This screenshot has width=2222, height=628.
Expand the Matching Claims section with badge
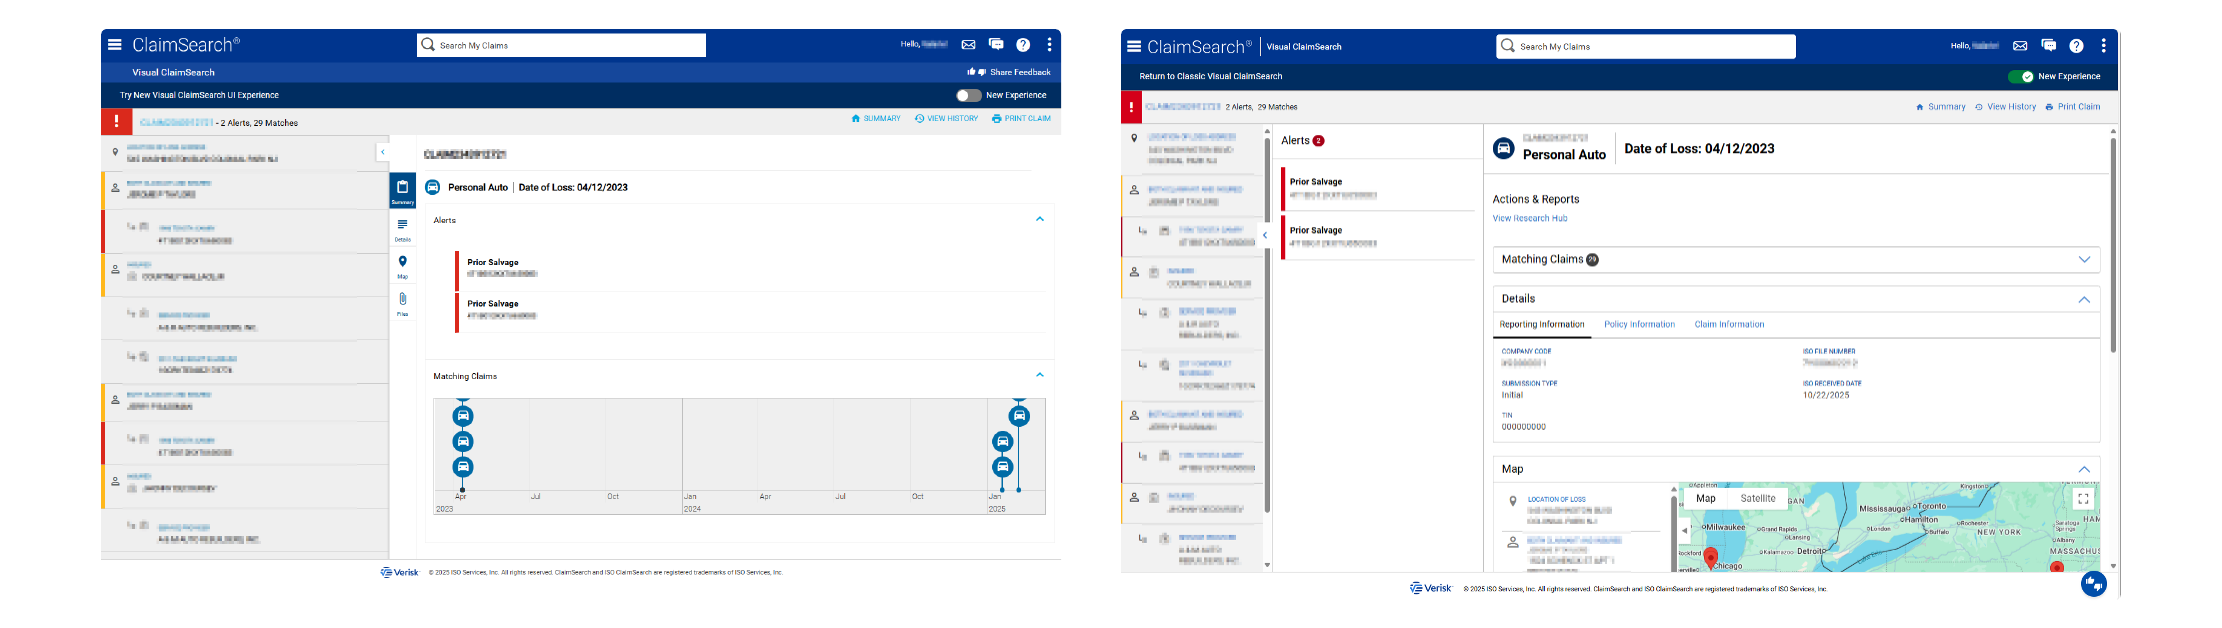point(2084,259)
